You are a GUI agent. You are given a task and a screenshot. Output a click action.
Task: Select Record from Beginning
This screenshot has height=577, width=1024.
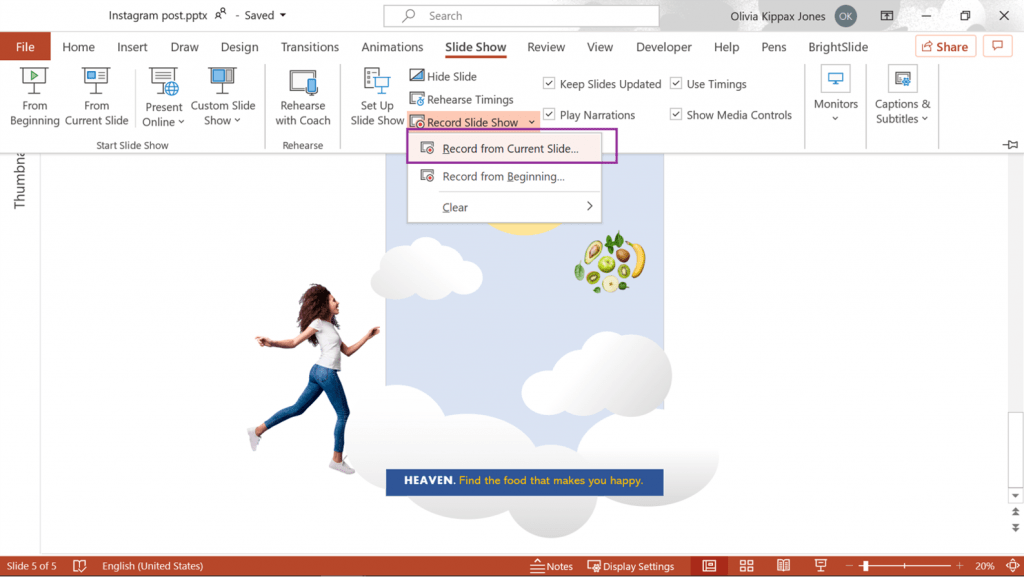point(504,176)
